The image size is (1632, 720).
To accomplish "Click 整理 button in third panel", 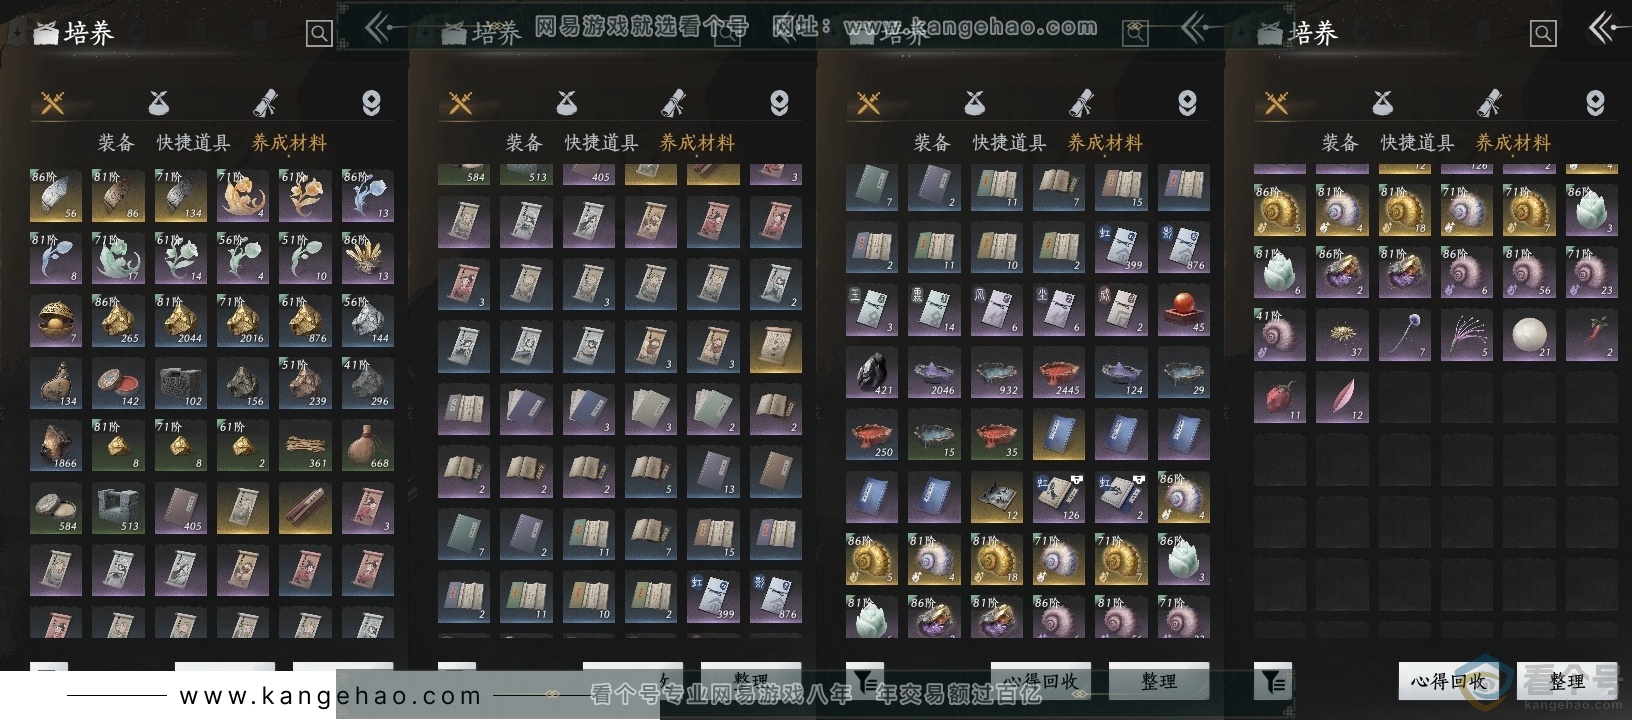I will 1158,681.
